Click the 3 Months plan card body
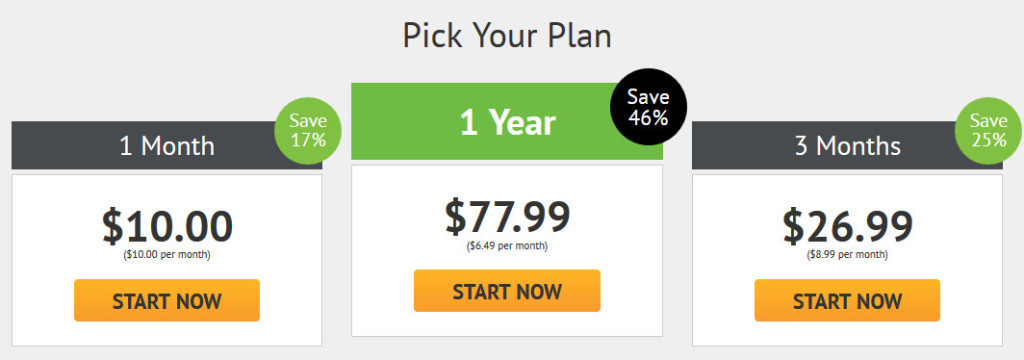This screenshot has height=360, width=1024. point(847,260)
